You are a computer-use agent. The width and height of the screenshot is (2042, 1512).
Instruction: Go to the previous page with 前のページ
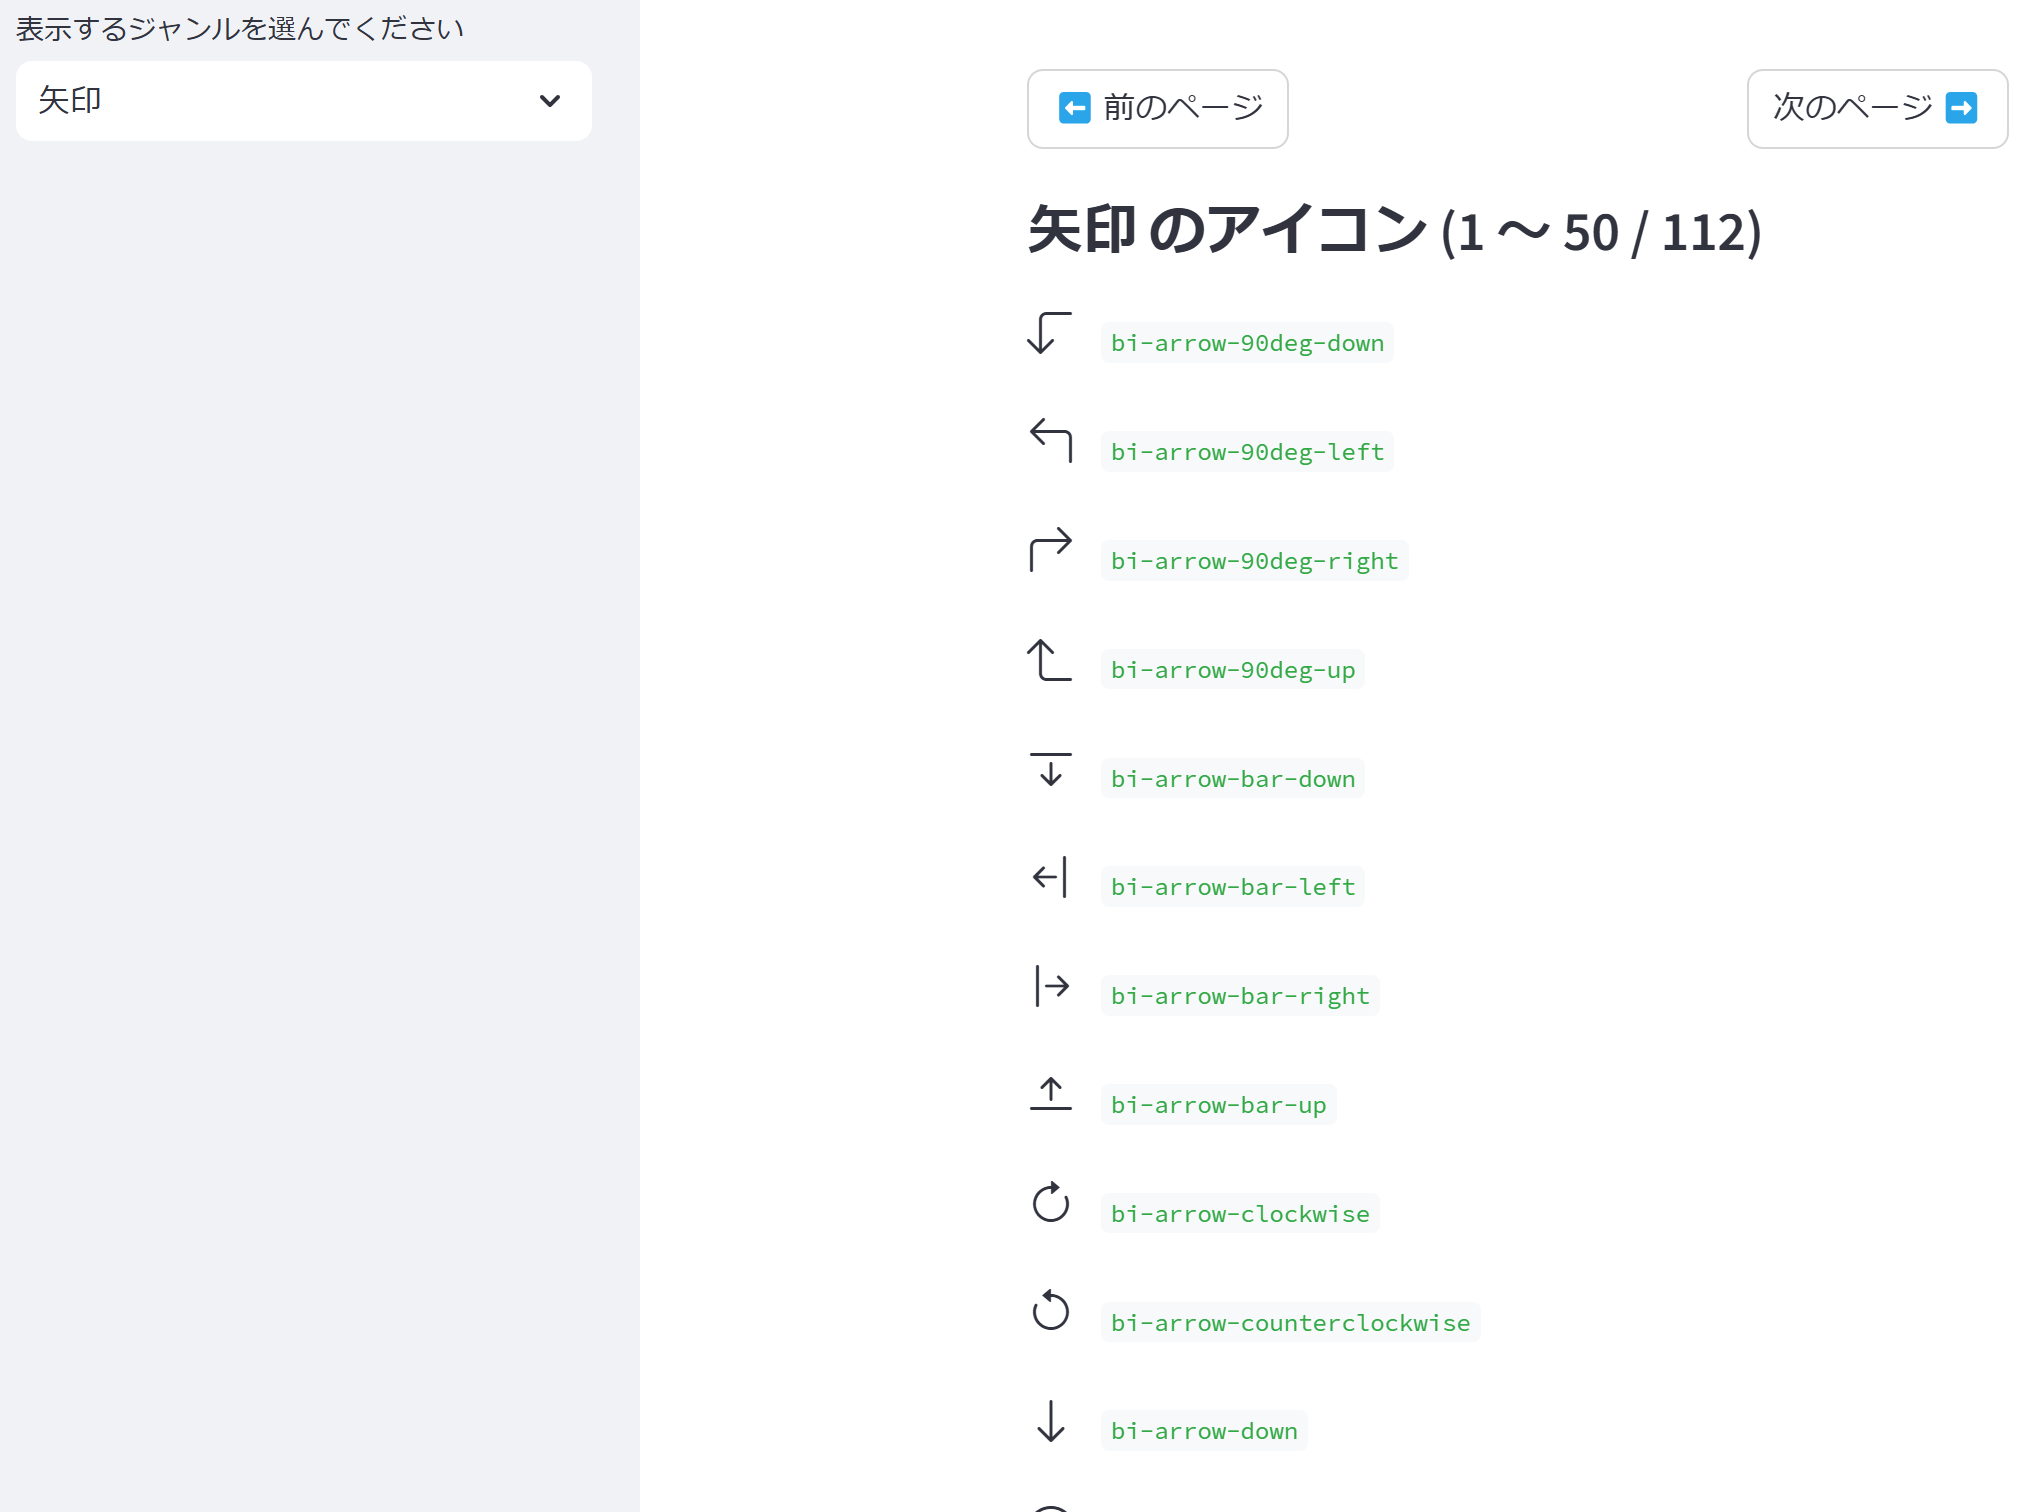1157,109
